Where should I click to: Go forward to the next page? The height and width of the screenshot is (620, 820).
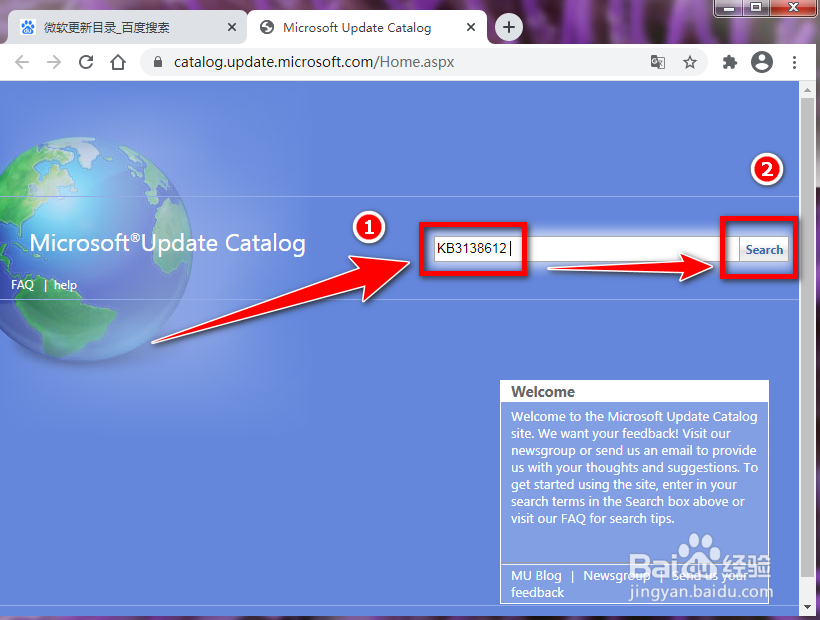pos(54,62)
